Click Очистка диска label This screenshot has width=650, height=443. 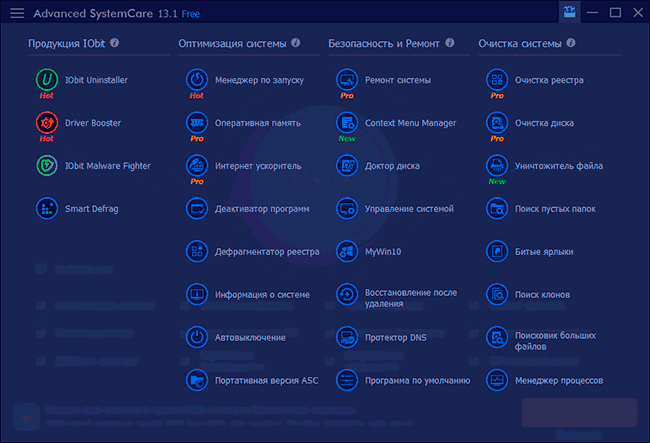(544, 123)
